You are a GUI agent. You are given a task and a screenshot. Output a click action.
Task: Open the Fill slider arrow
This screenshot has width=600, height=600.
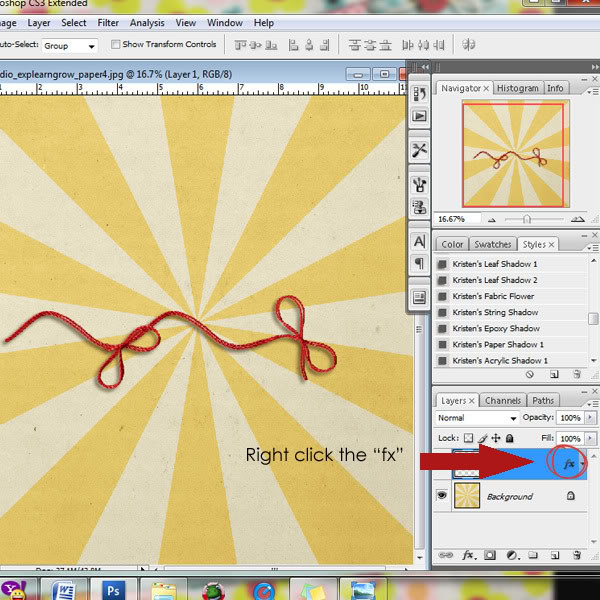[x=590, y=438]
